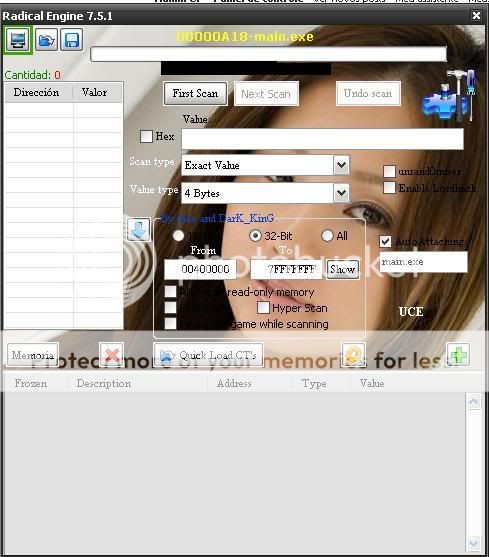Click the tools puzzle piece icon
The image size is (489, 557).
[449, 95]
